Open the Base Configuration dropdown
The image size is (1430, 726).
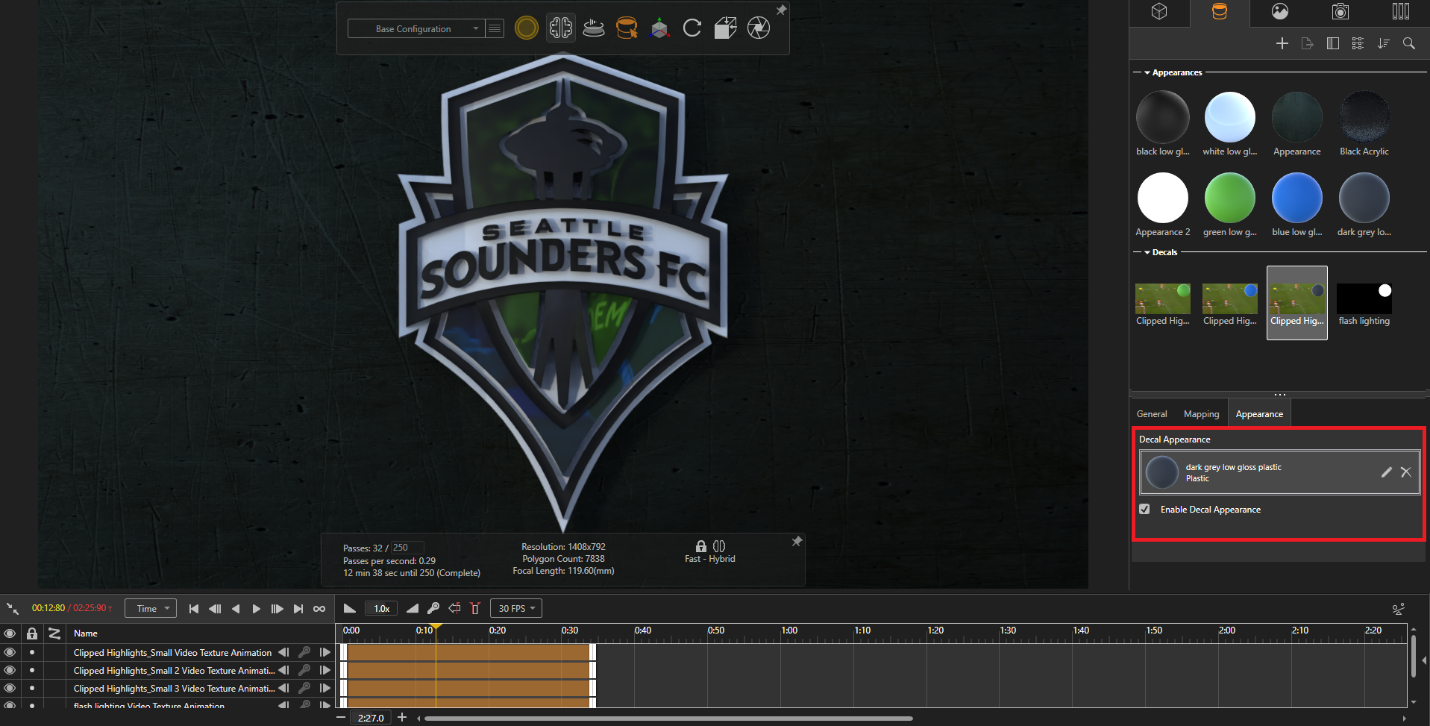click(415, 29)
